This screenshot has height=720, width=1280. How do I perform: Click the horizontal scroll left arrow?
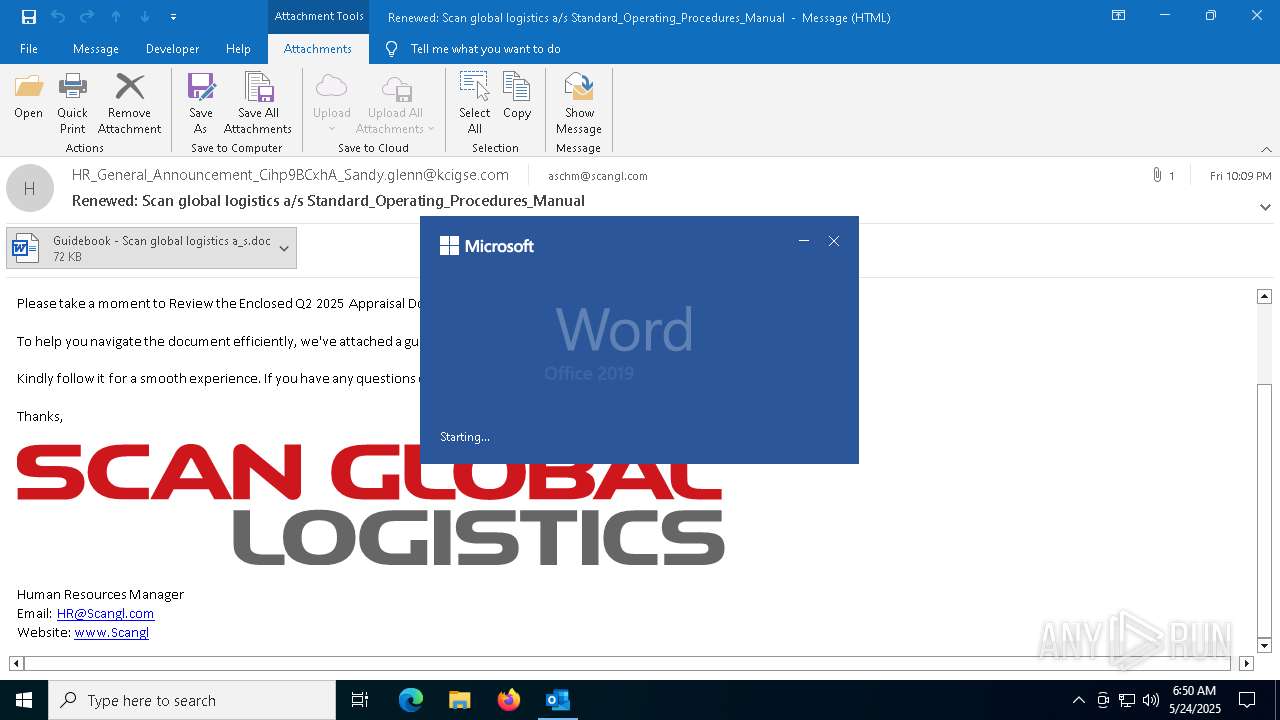(x=16, y=663)
